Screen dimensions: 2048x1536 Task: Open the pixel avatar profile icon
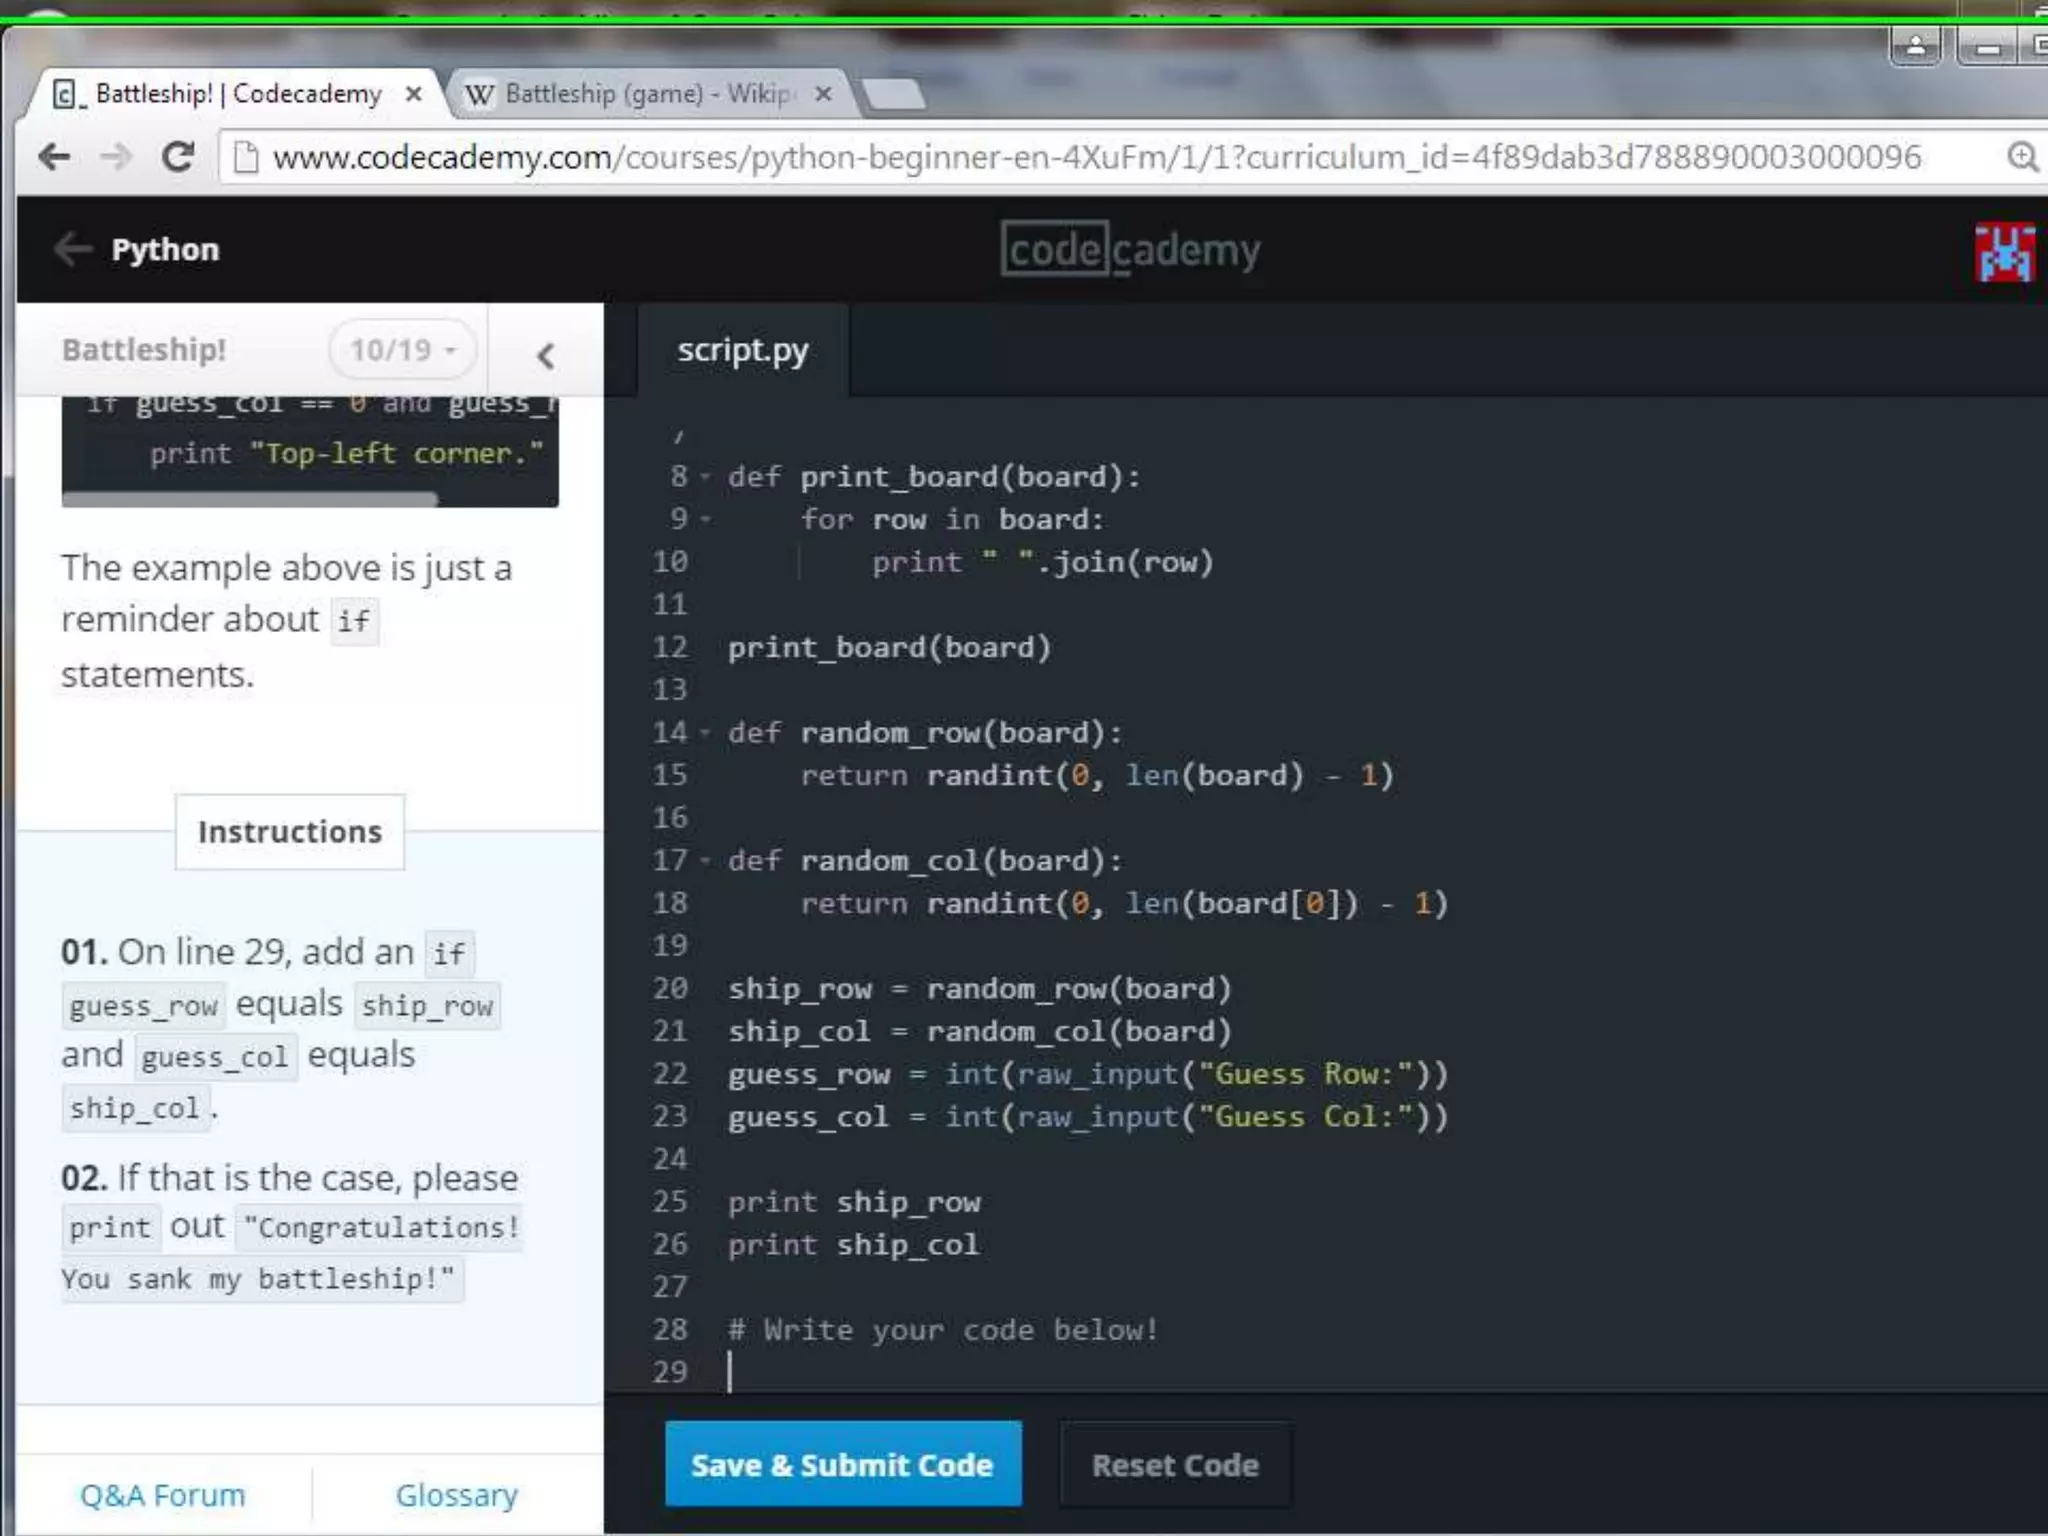(2004, 252)
